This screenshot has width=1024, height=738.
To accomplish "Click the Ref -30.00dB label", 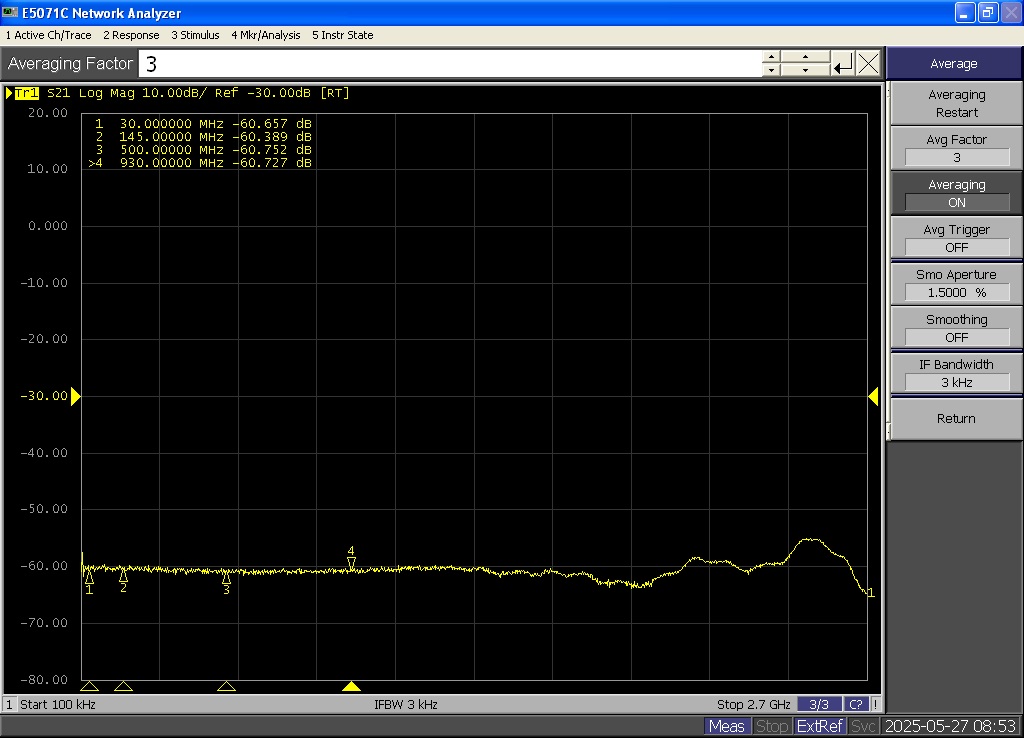I will click(x=263, y=93).
